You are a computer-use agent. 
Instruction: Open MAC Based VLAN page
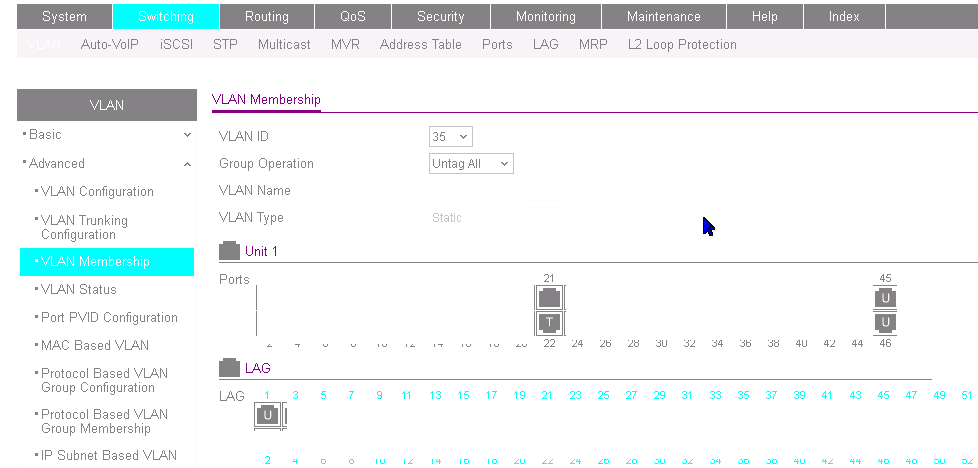[95, 345]
